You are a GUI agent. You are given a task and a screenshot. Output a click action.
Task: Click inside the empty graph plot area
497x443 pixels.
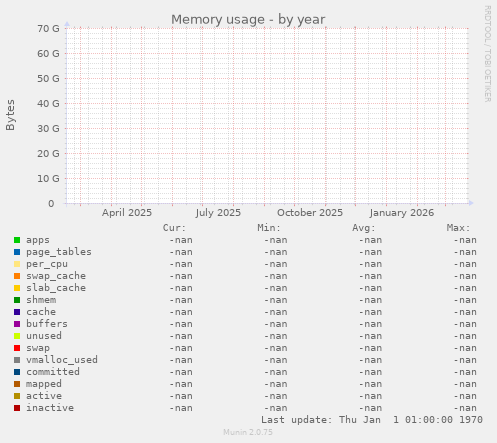[267, 116]
